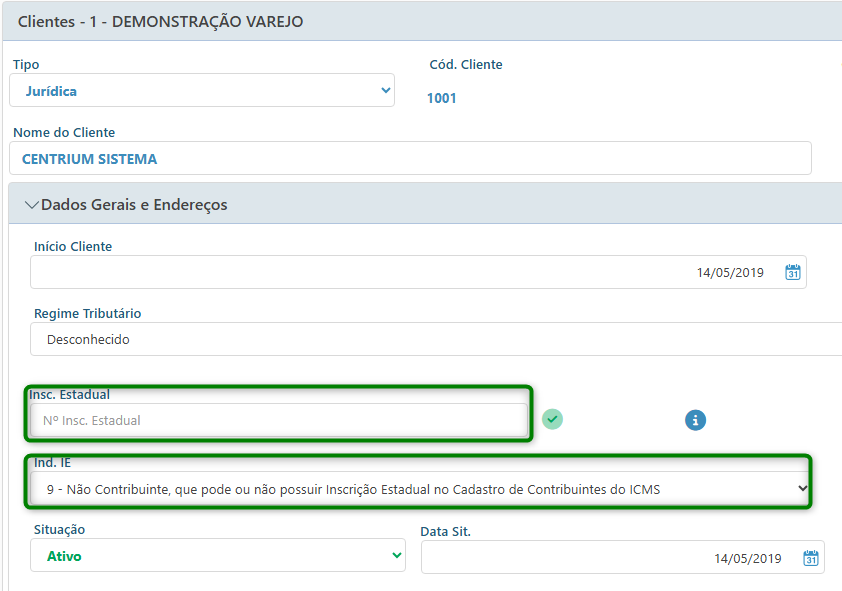
Task: Click the Situação label
Action: pos(60,529)
